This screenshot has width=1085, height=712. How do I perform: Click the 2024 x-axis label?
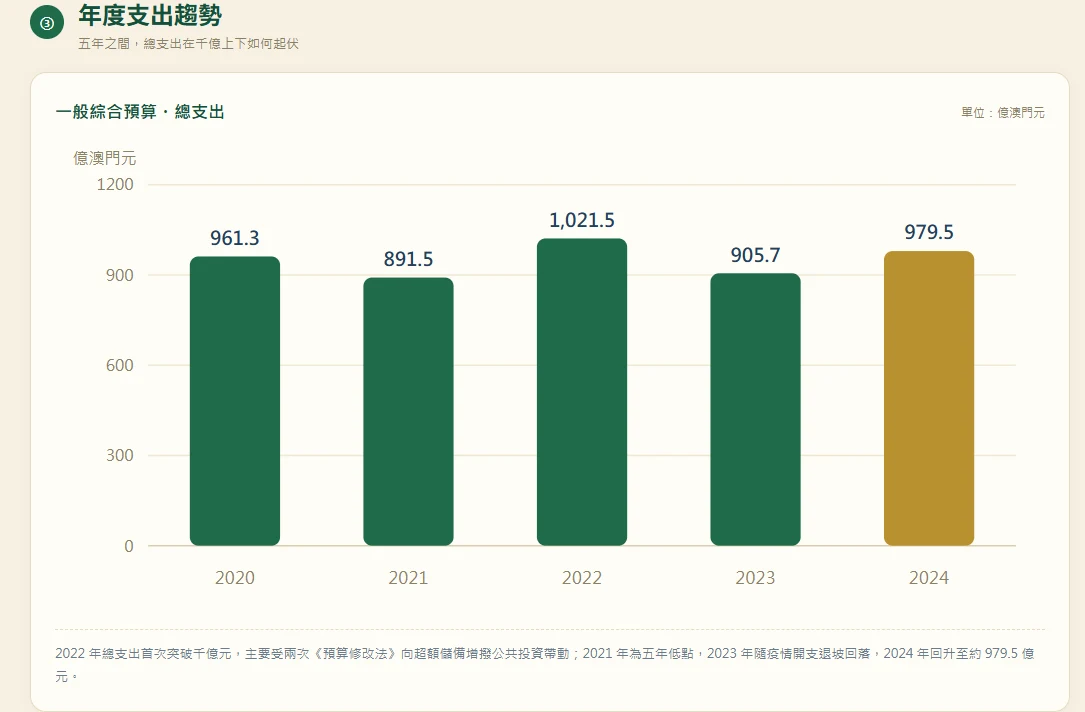929,578
